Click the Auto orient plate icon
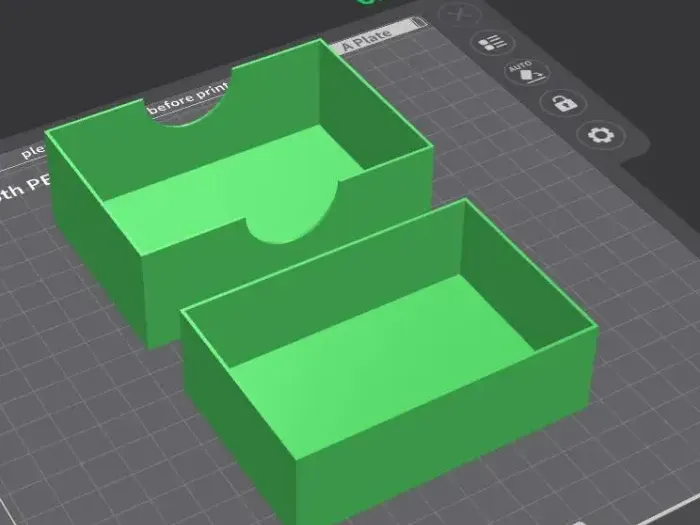 point(527,71)
